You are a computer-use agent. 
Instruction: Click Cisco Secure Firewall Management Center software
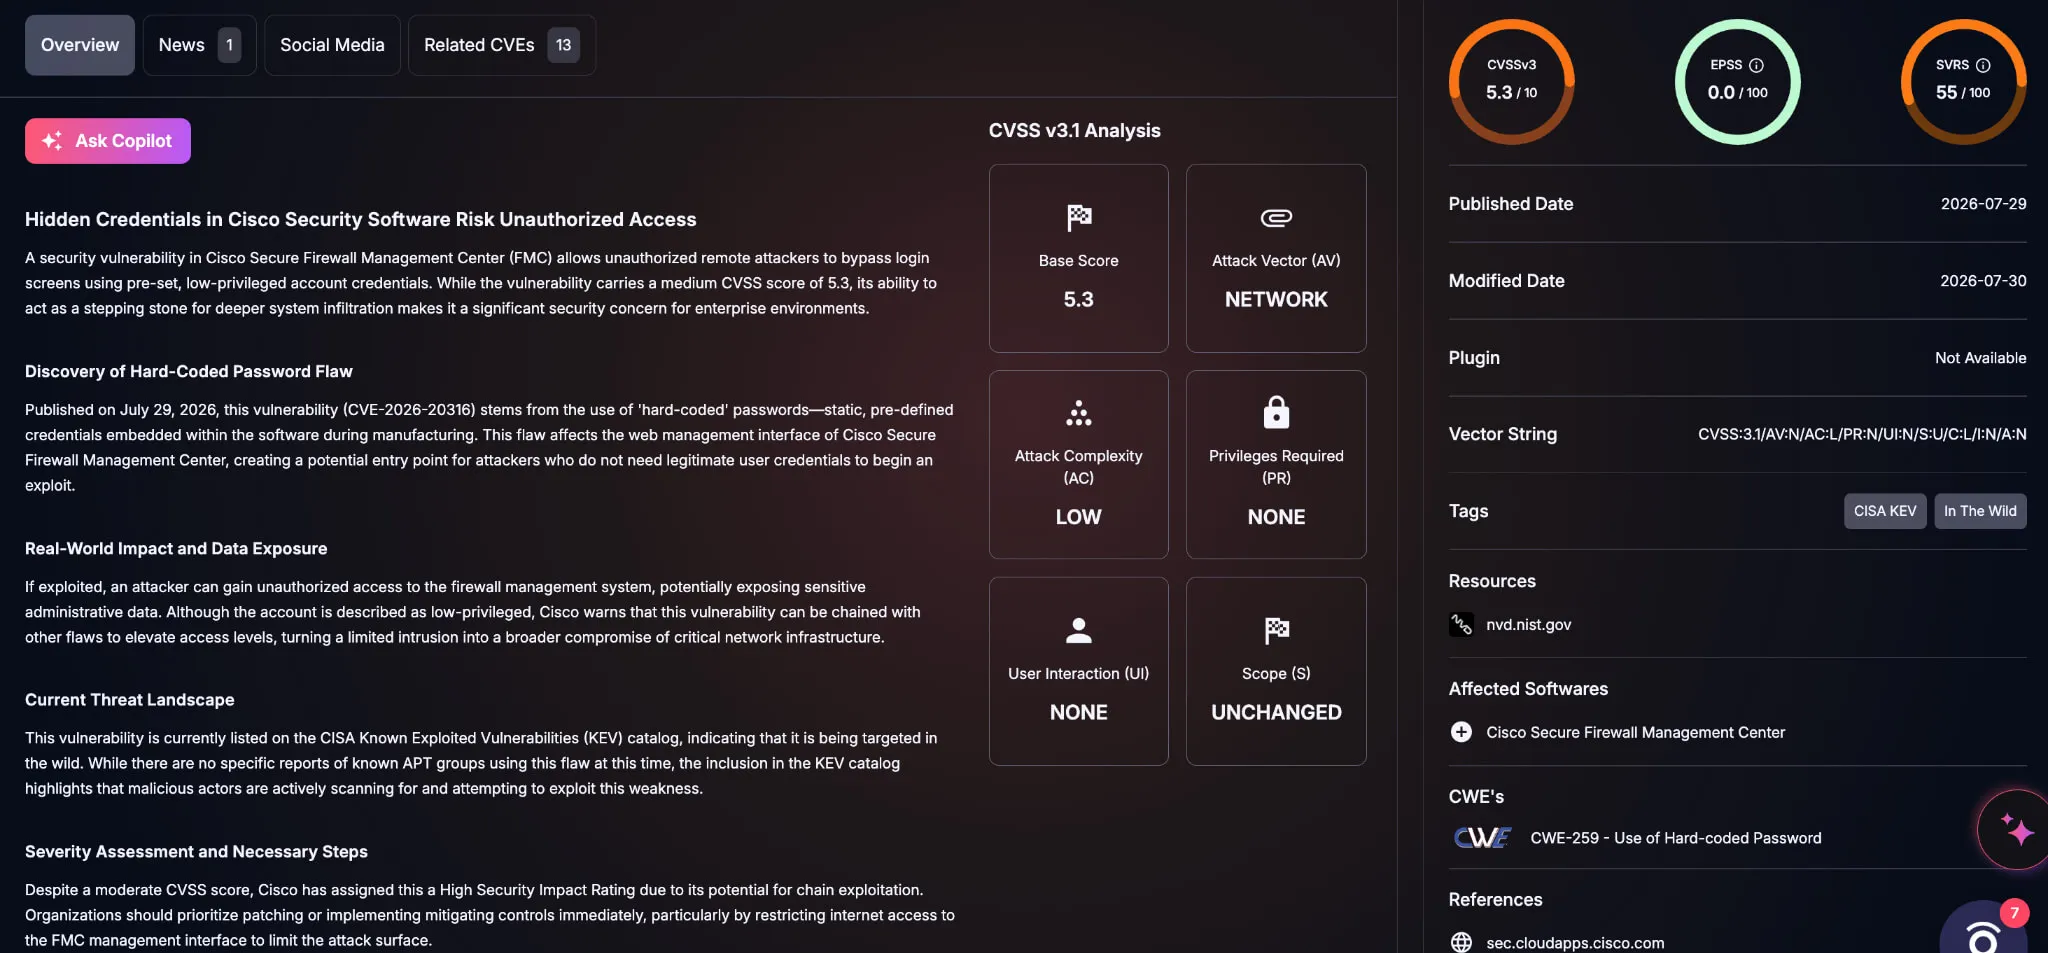click(x=1635, y=732)
